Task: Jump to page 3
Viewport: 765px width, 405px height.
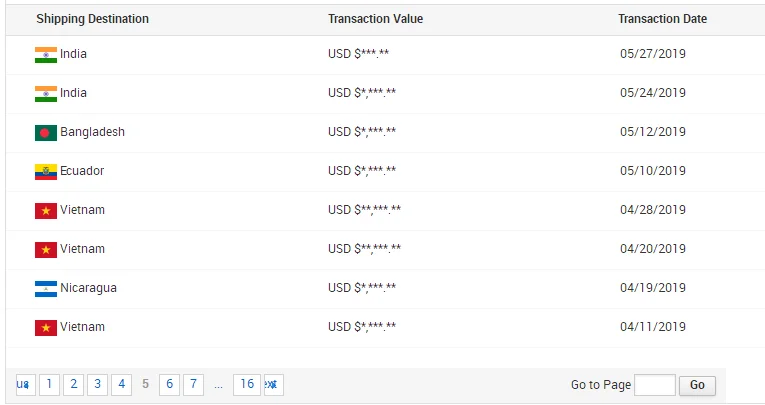Action: tap(97, 384)
